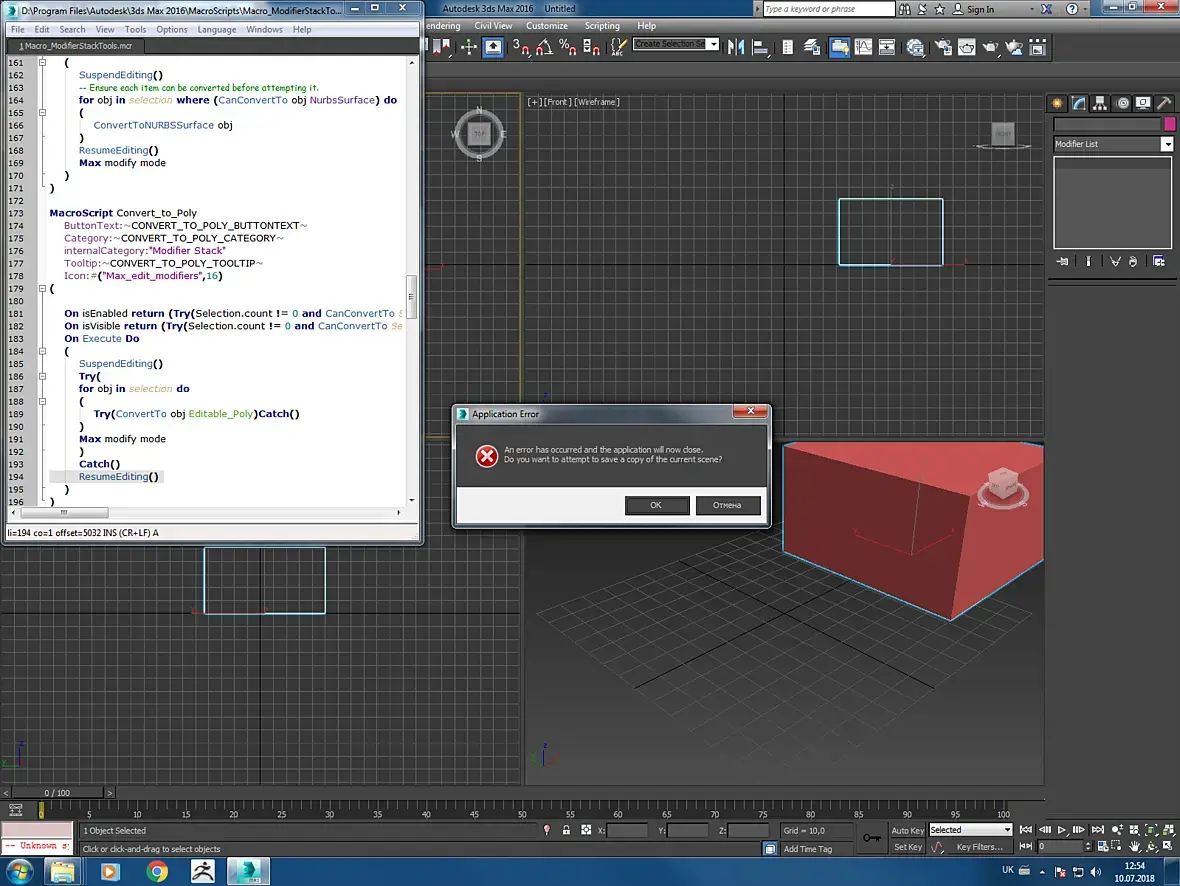The height and width of the screenshot is (886, 1180).
Task: Open the Scripting menu
Action: (602, 26)
